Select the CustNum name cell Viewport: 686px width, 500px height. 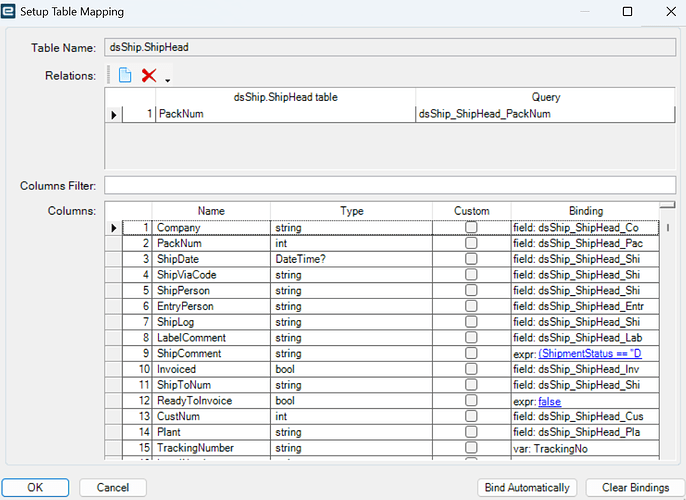point(211,416)
